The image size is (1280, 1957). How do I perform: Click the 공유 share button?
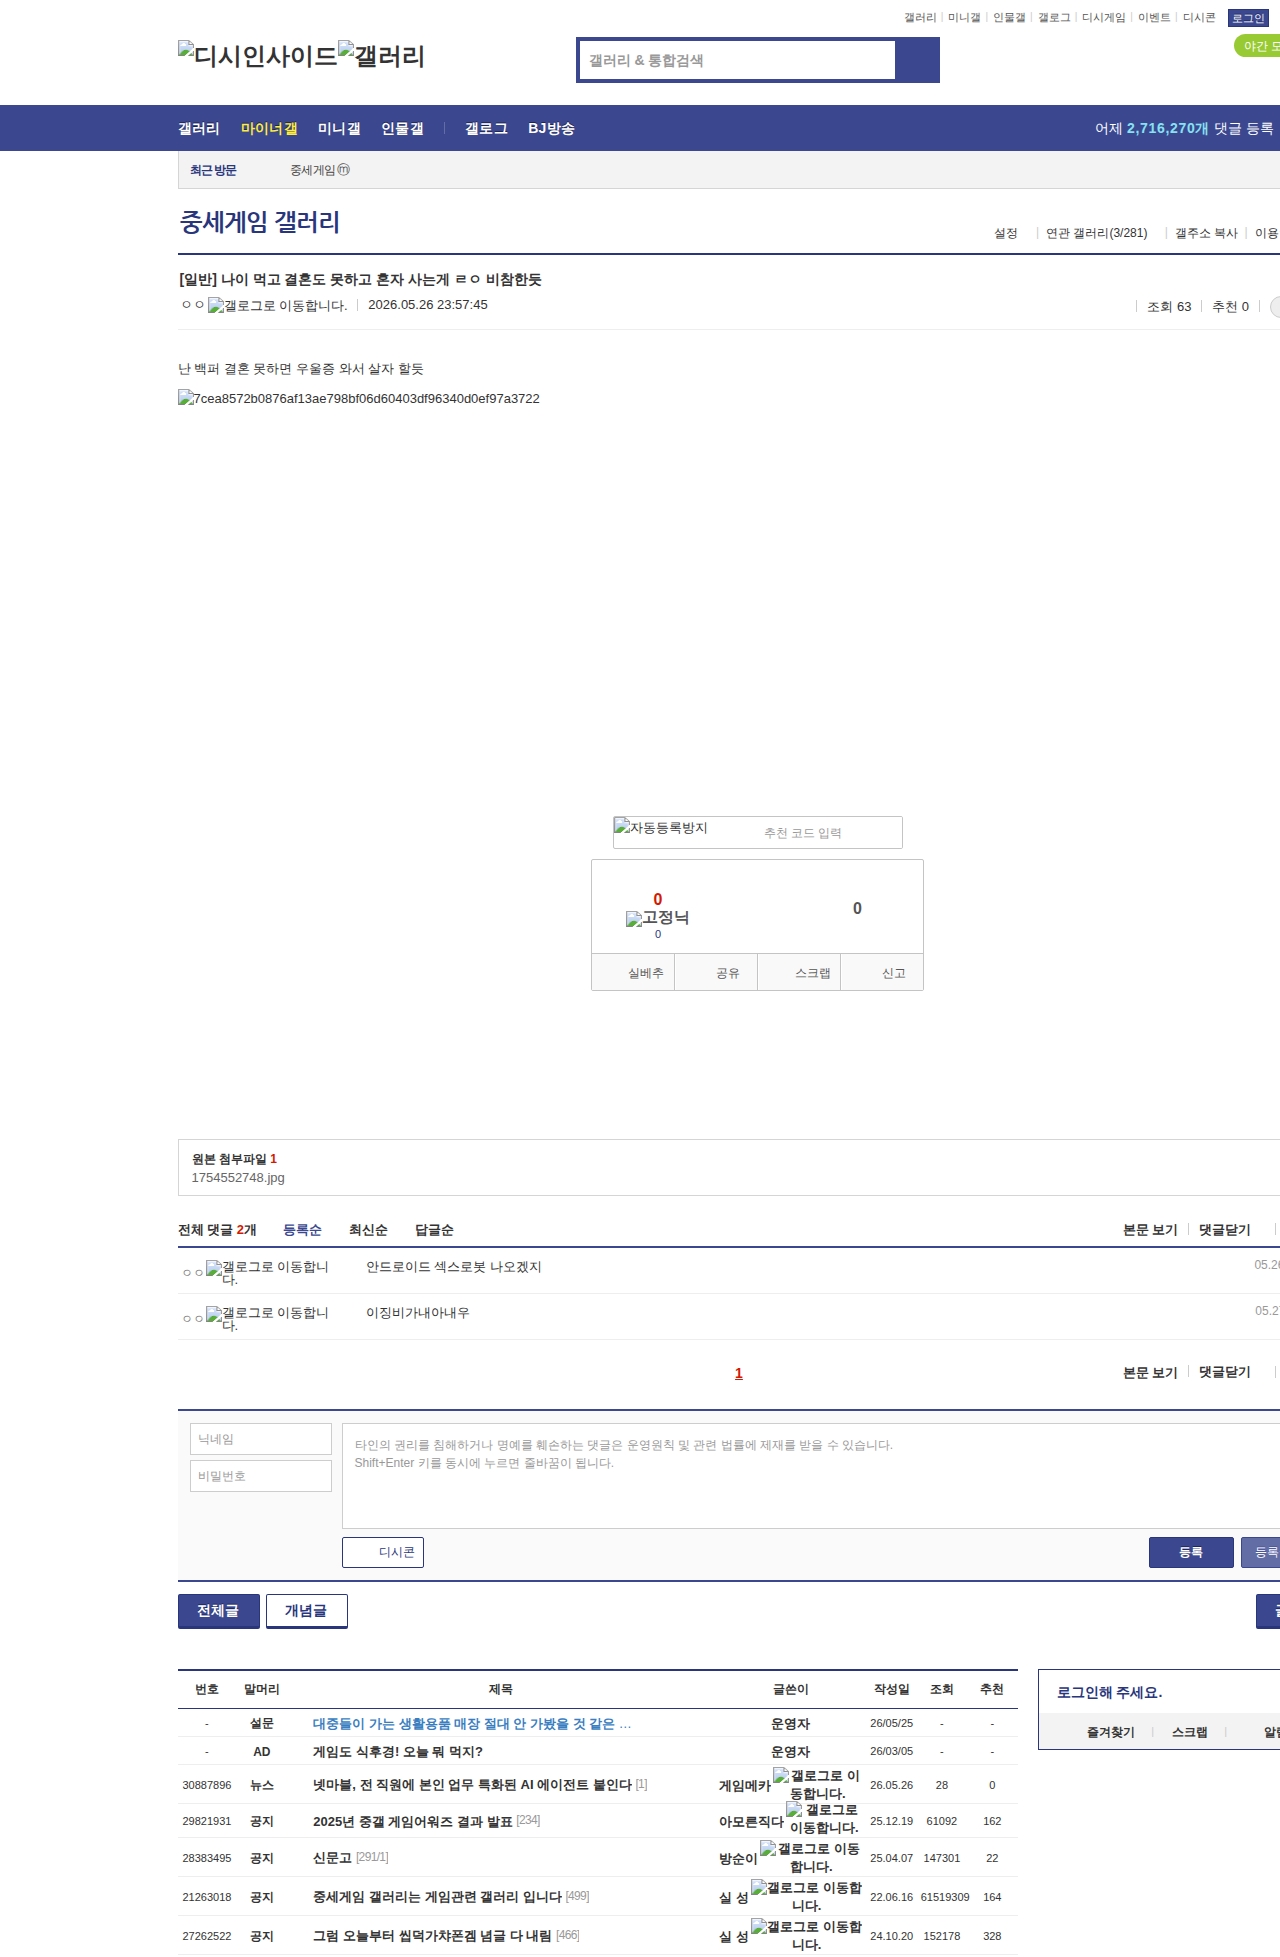716,973
